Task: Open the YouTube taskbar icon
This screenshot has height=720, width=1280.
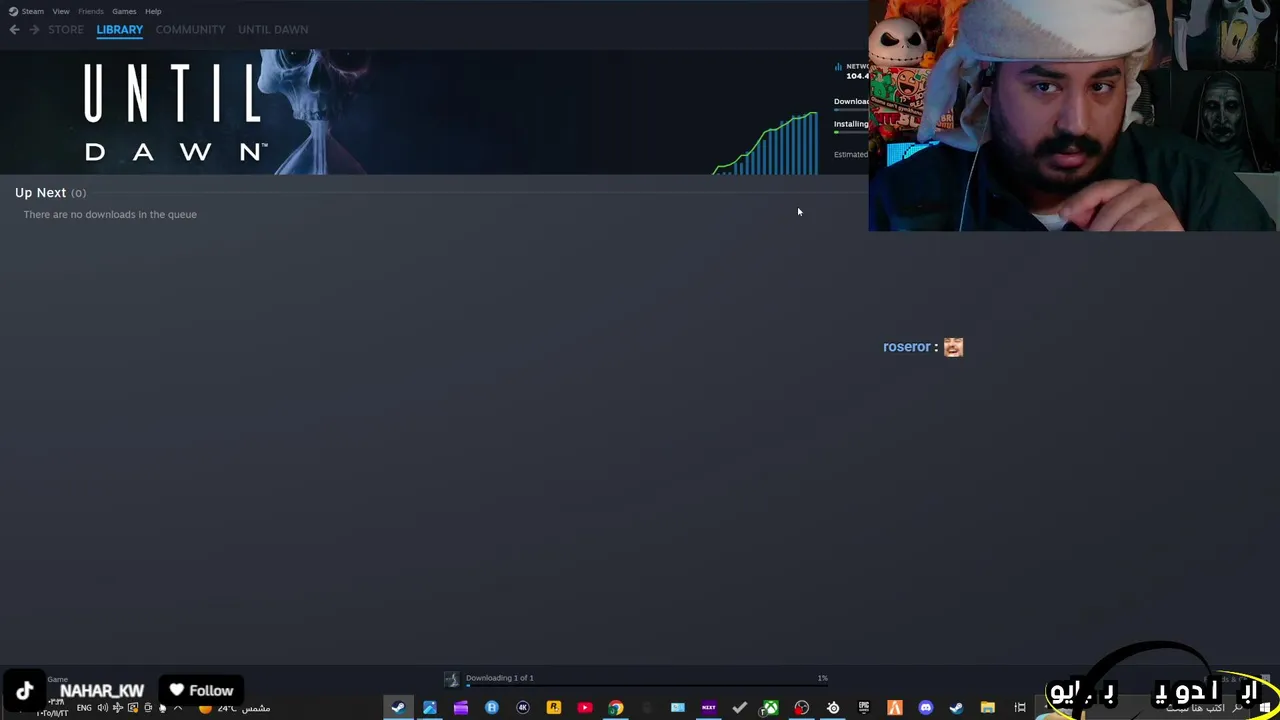Action: [x=585, y=708]
